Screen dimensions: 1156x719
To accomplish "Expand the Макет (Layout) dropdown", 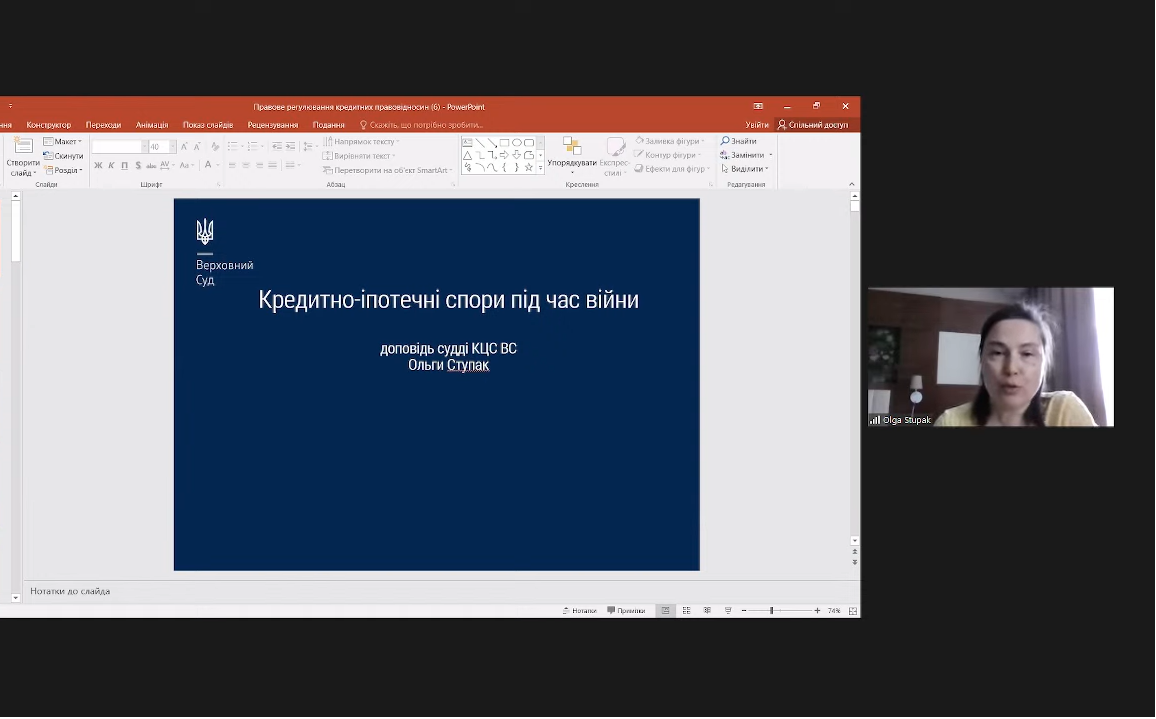I will pyautogui.click(x=63, y=142).
